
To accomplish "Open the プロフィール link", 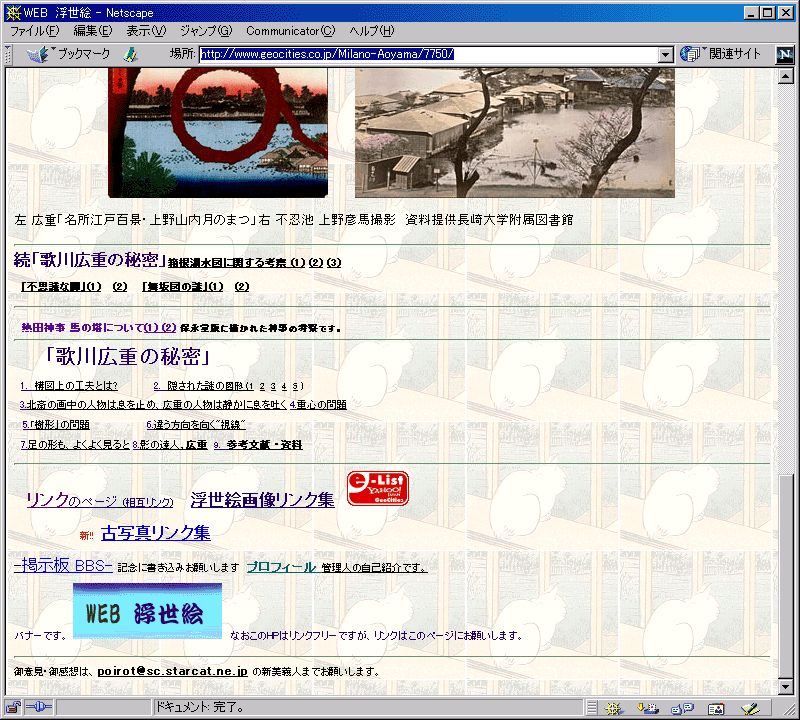I will point(281,567).
